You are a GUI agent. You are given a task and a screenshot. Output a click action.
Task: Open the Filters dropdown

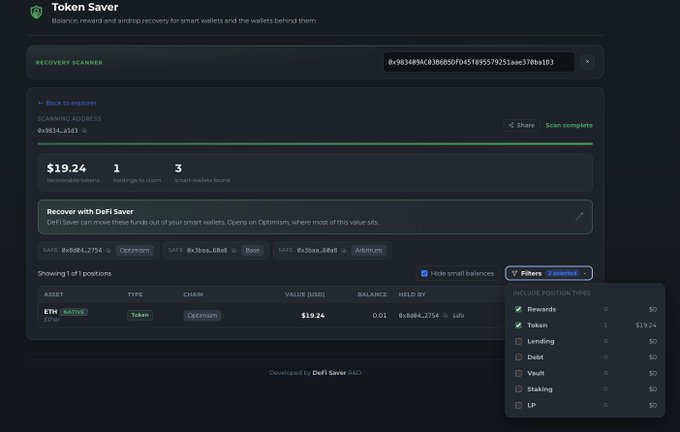coord(549,273)
